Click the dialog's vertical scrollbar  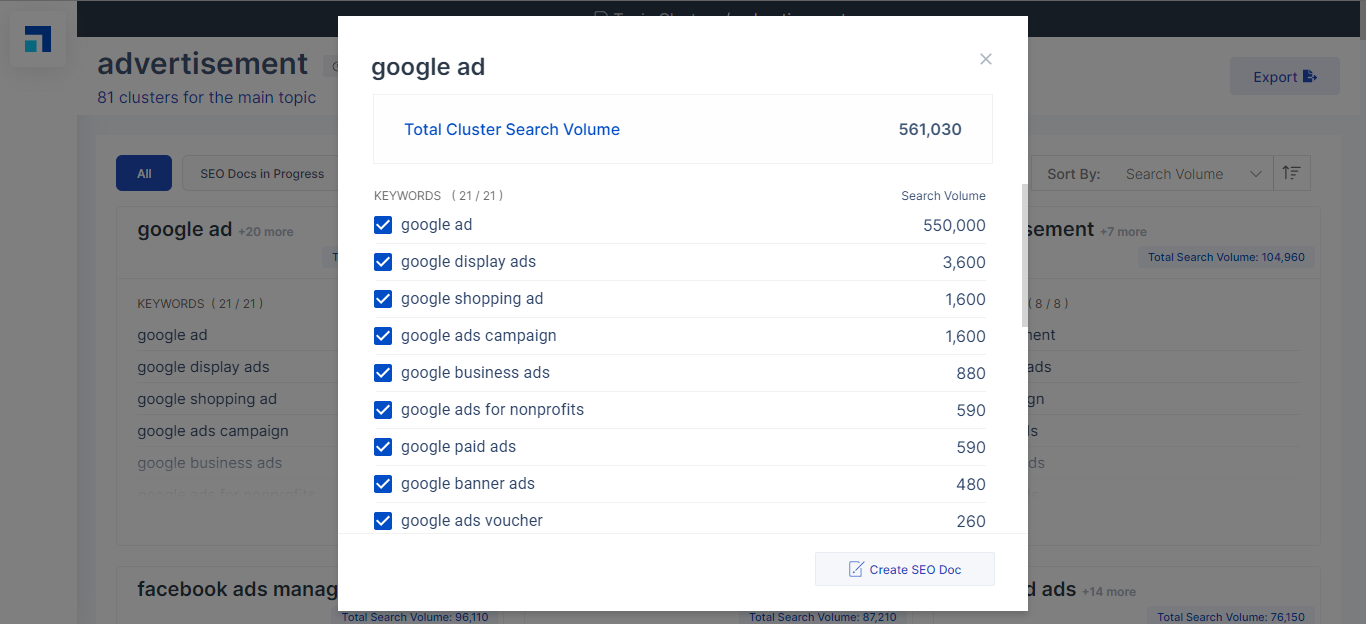(1024, 256)
